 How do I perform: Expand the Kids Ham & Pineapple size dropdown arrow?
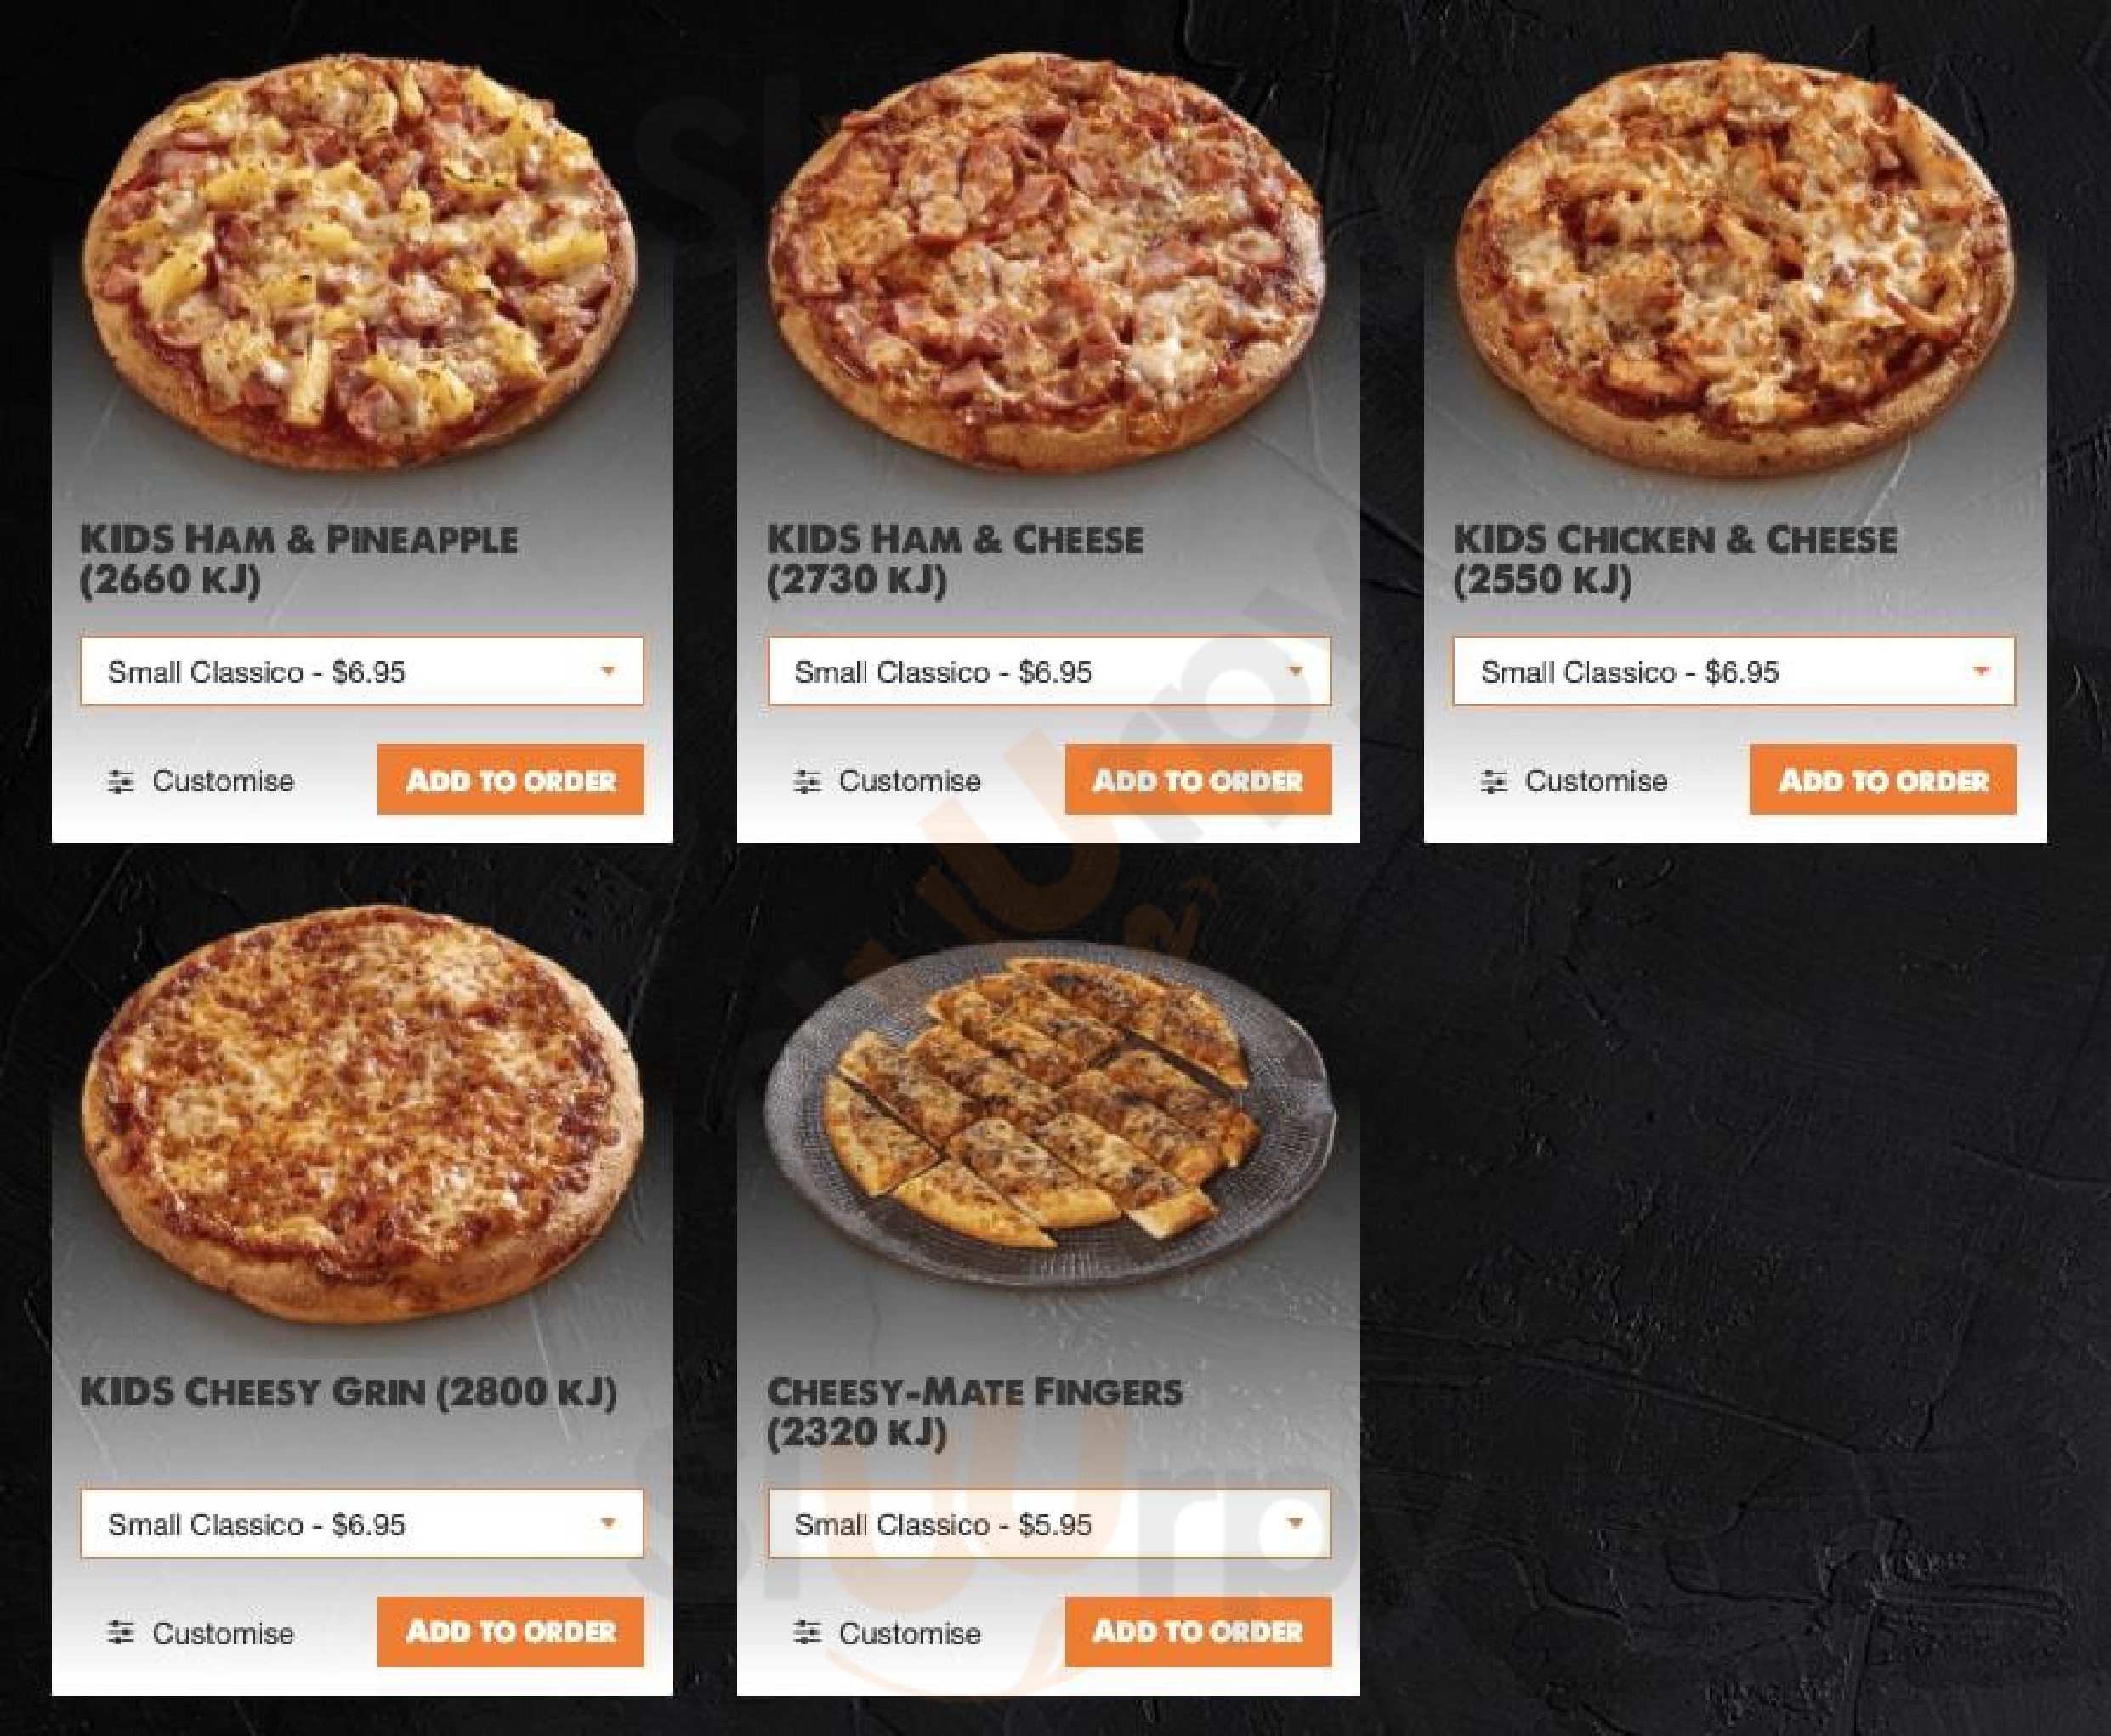click(x=607, y=671)
